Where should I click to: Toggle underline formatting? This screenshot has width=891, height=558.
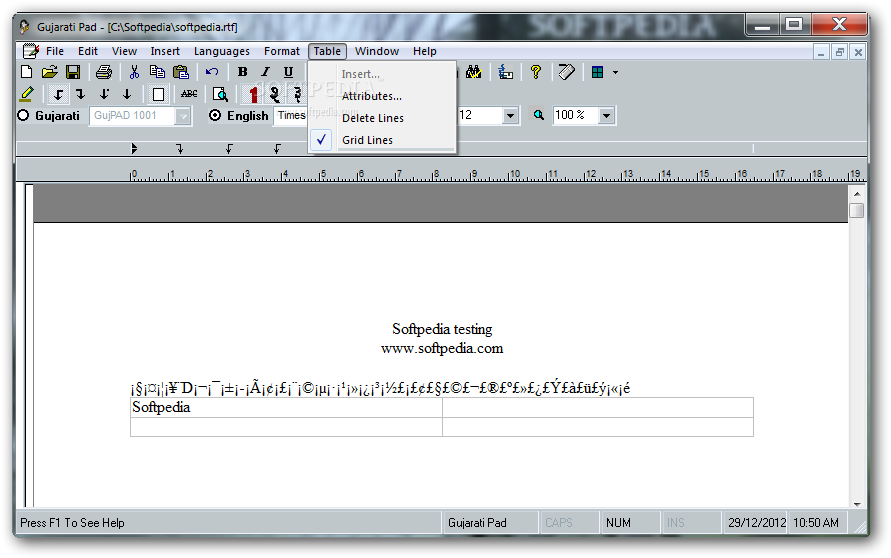click(x=288, y=72)
